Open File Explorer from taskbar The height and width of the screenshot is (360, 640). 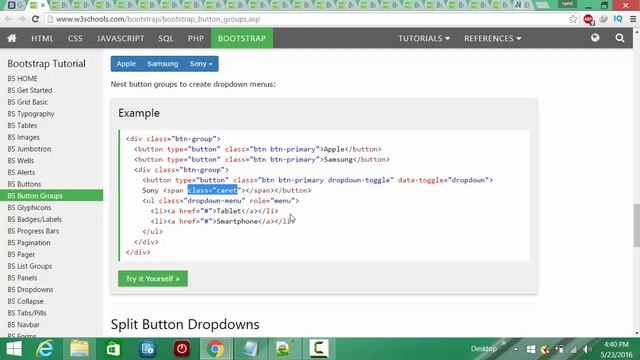79,349
